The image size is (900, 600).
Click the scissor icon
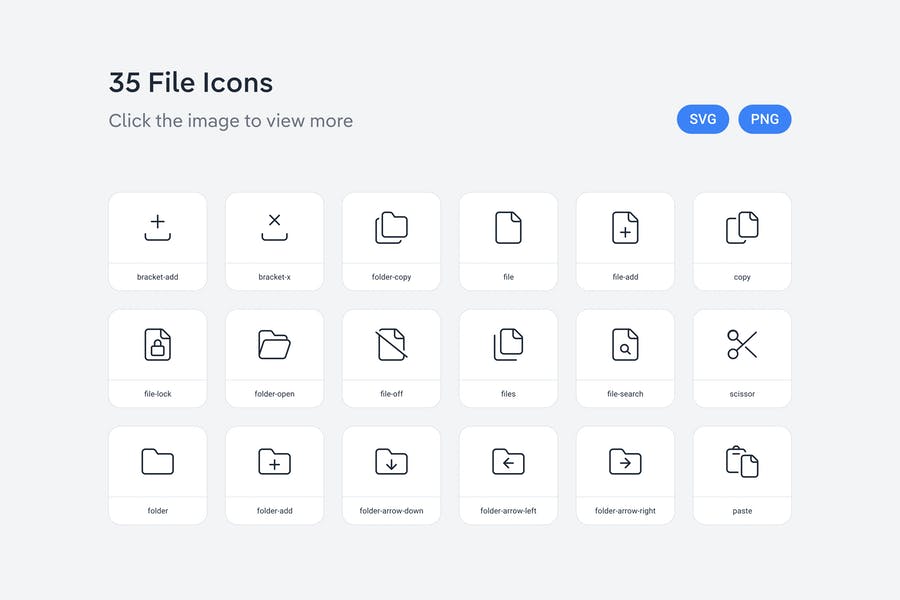pyautogui.click(x=742, y=345)
